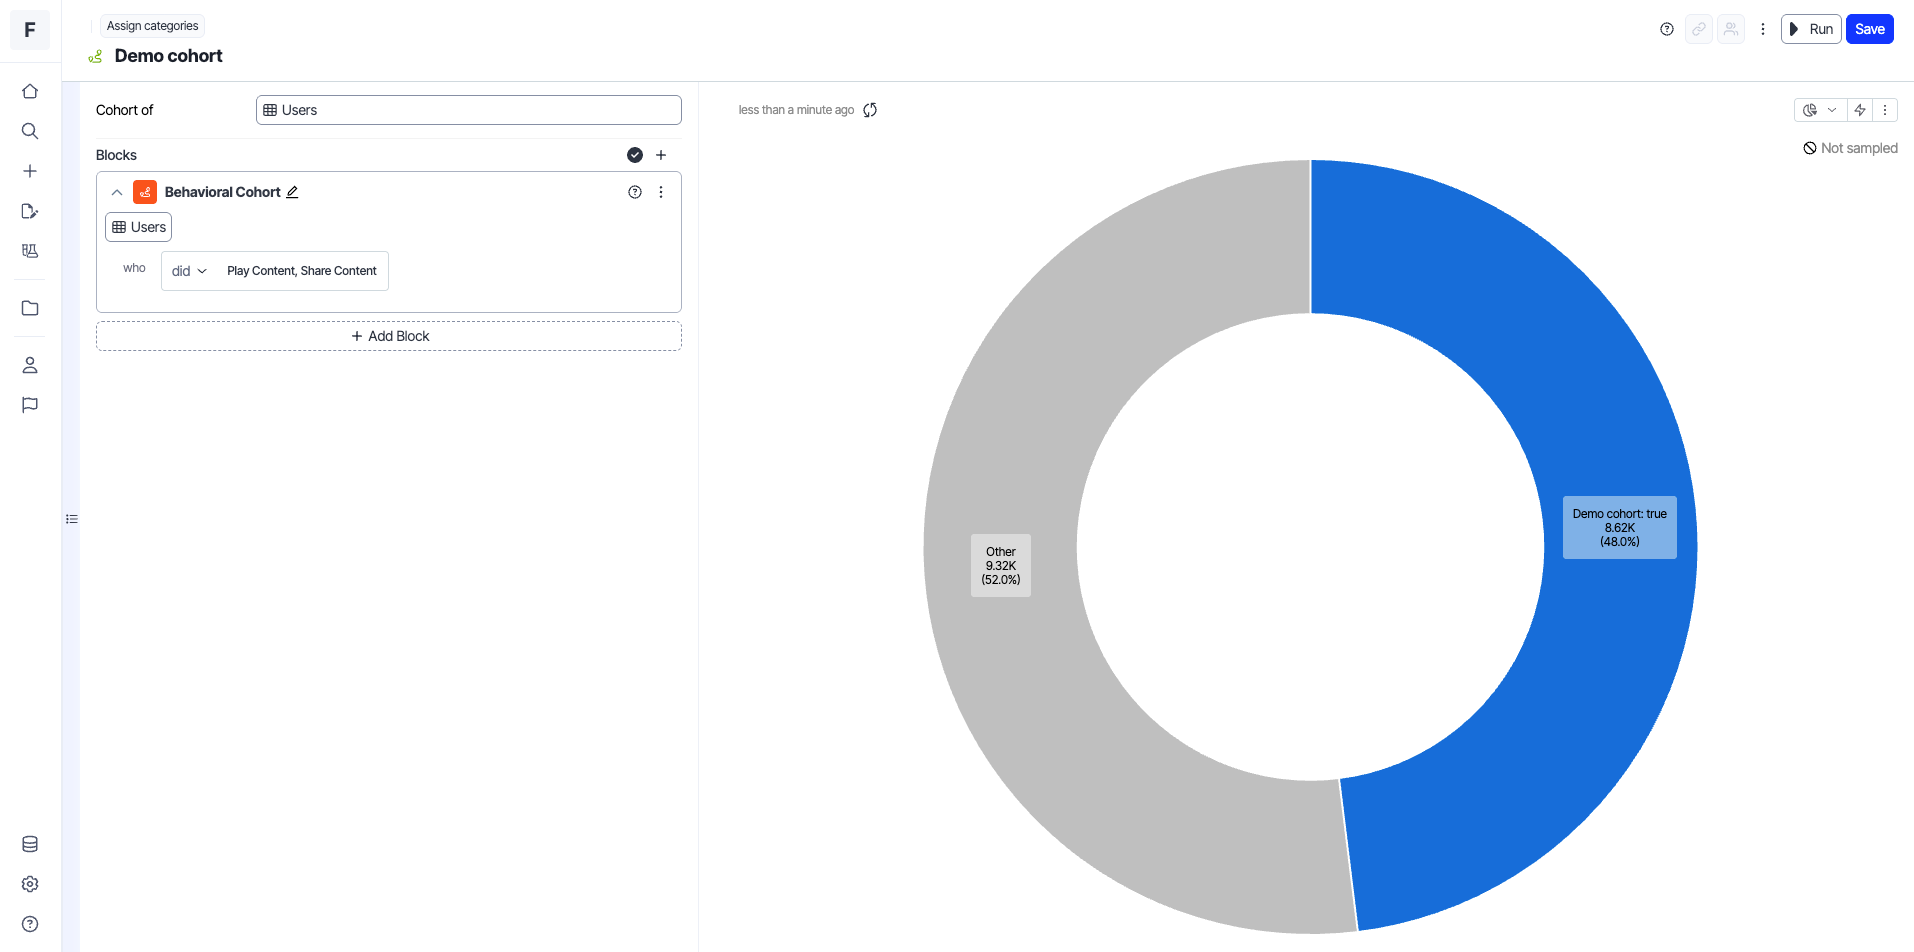1914x952 pixels.
Task: Open the settings gear in sidebar
Action: pyautogui.click(x=30, y=884)
